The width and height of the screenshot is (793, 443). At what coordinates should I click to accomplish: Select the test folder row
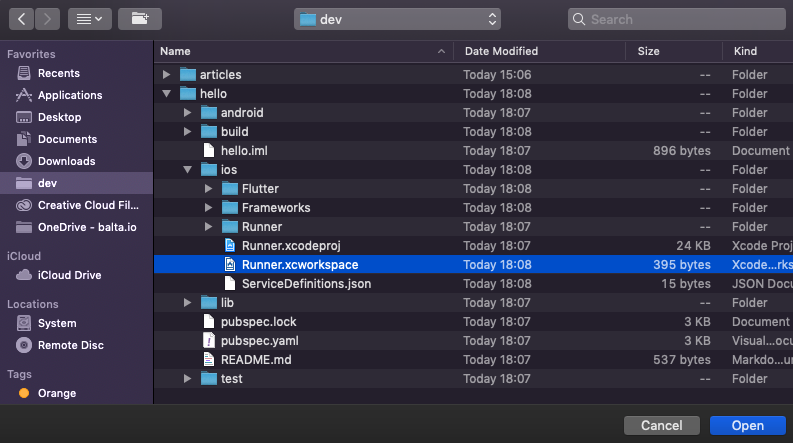473,379
